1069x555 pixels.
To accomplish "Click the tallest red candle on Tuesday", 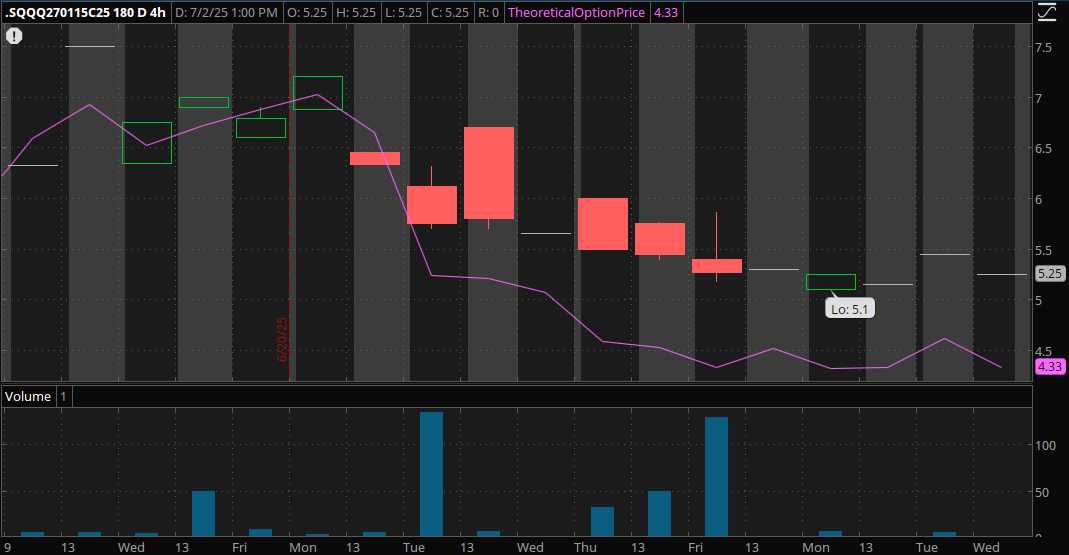I will tap(489, 173).
